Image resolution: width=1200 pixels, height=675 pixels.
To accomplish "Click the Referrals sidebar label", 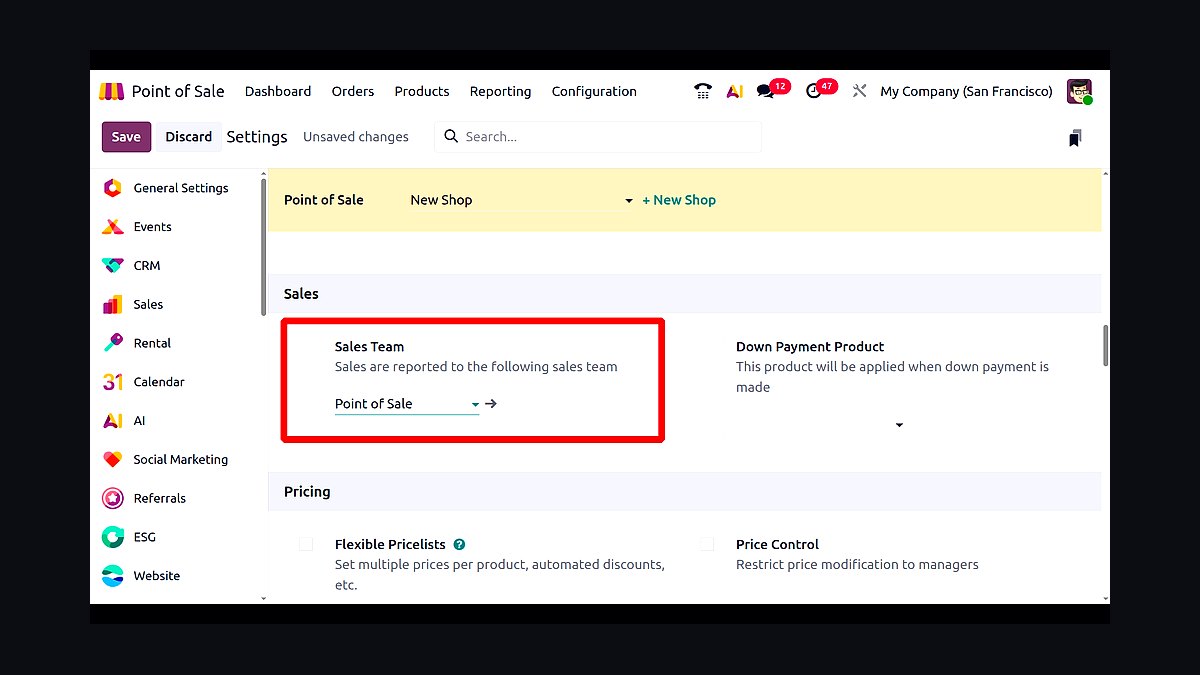I will 160,498.
